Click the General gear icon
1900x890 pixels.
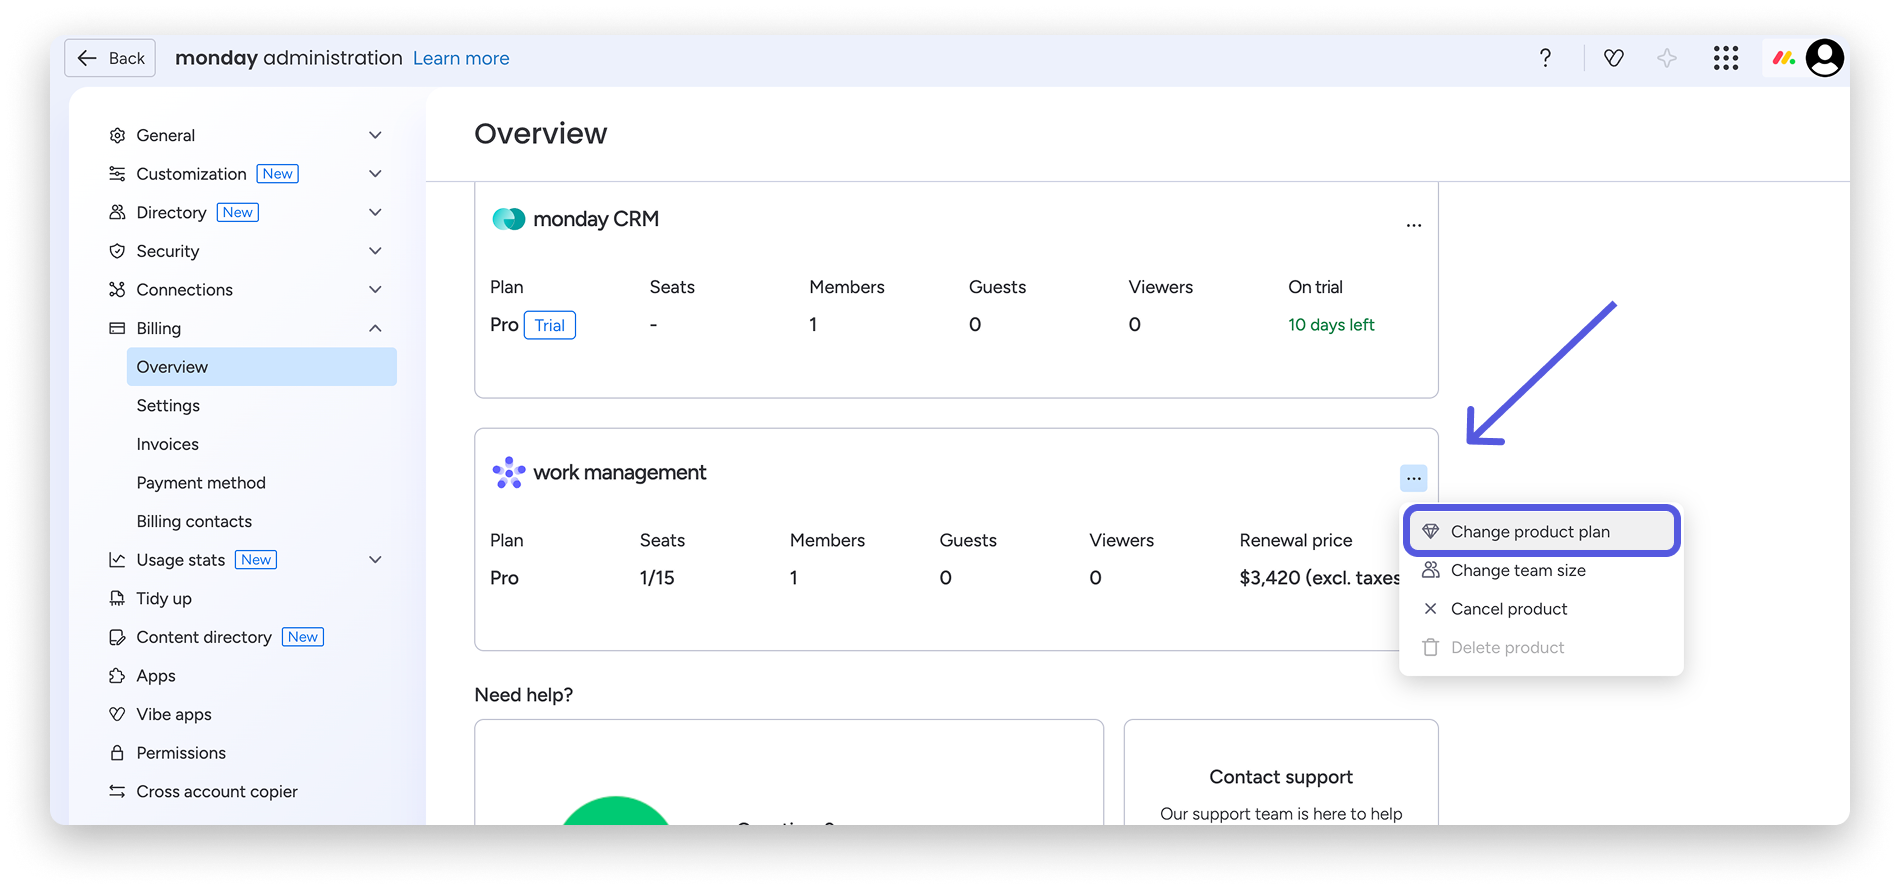coord(117,135)
